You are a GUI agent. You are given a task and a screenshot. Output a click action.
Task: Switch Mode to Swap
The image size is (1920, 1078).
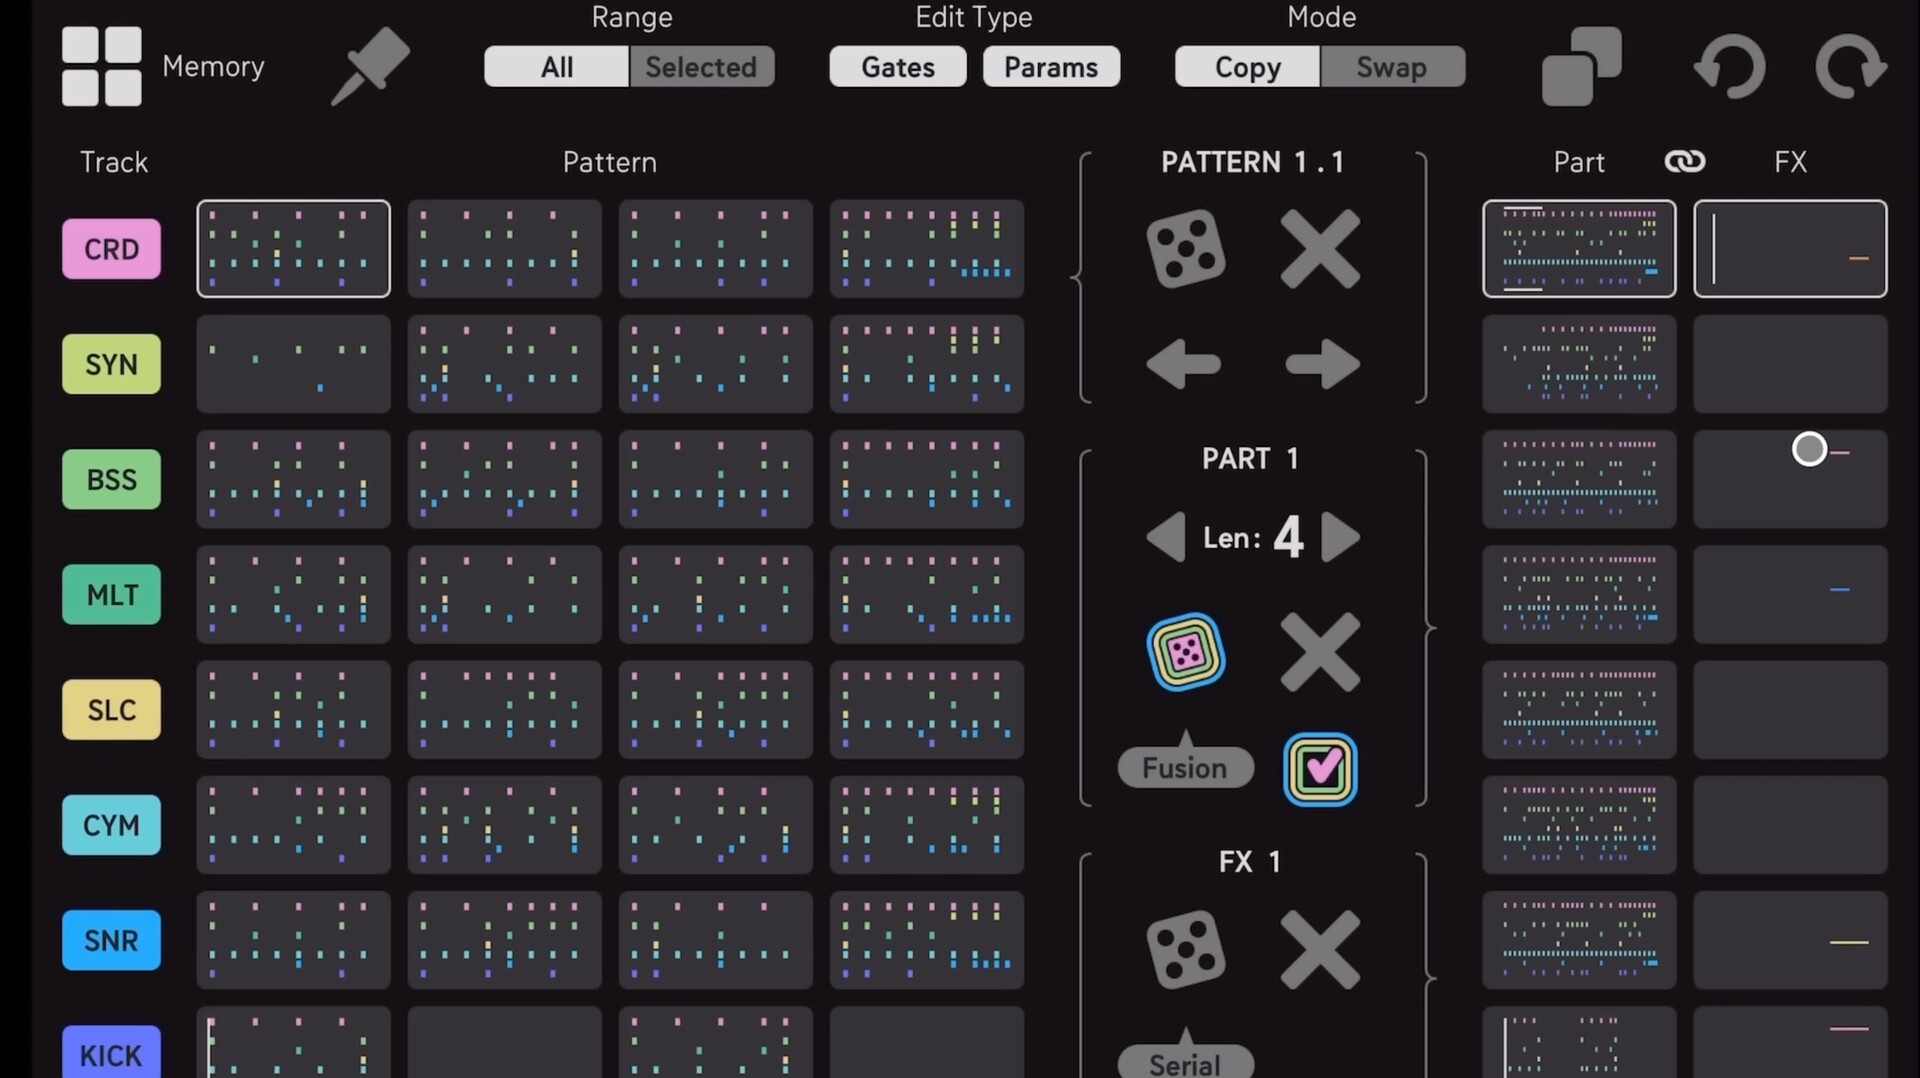tap(1392, 67)
